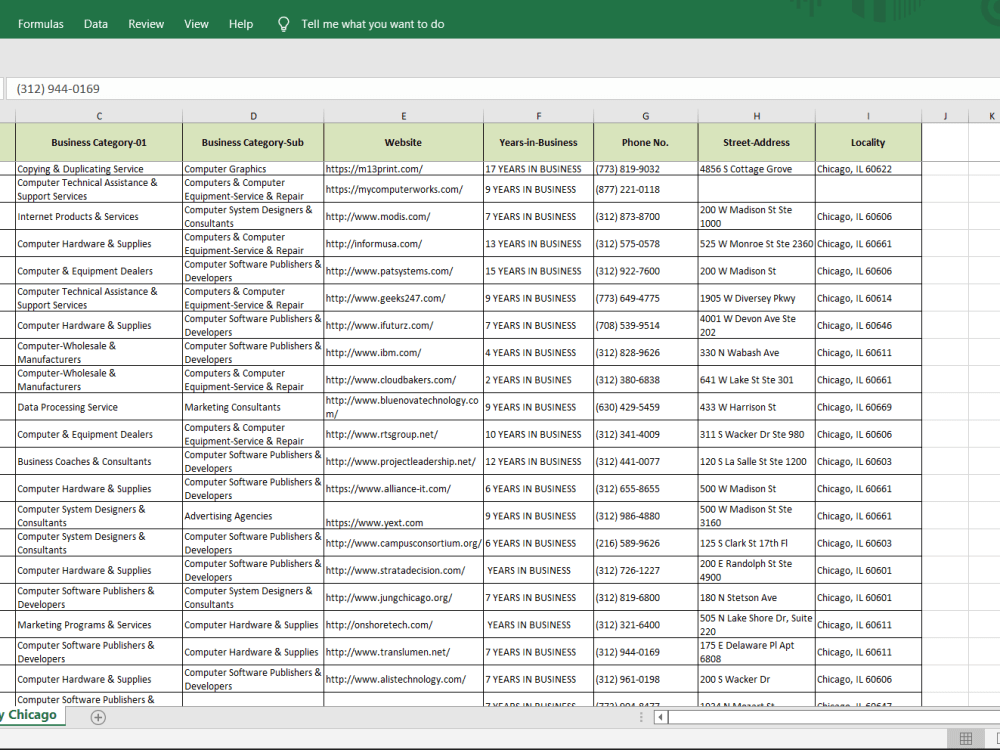Select the Phone No. header cell
Image resolution: width=1000 pixels, height=750 pixels.
pos(645,142)
